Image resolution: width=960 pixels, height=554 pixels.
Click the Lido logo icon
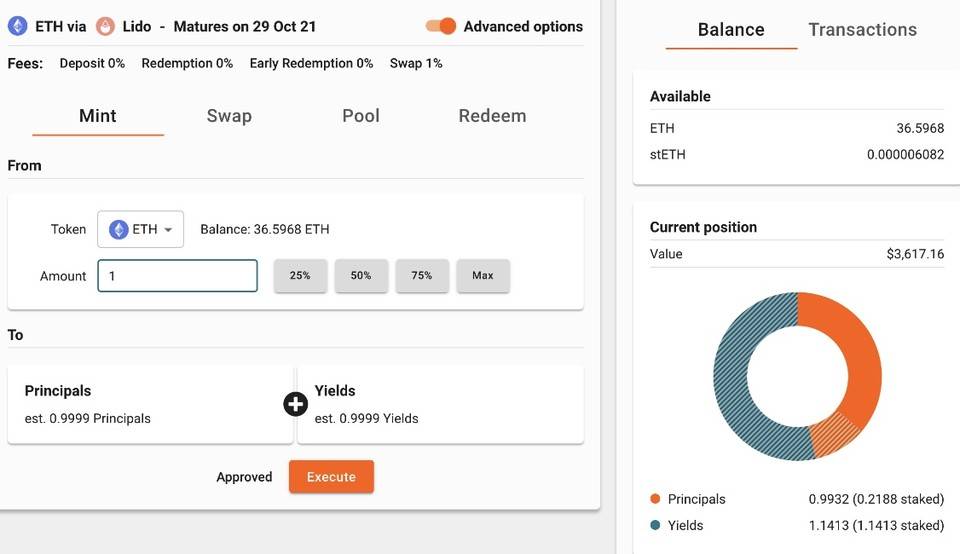[105, 26]
